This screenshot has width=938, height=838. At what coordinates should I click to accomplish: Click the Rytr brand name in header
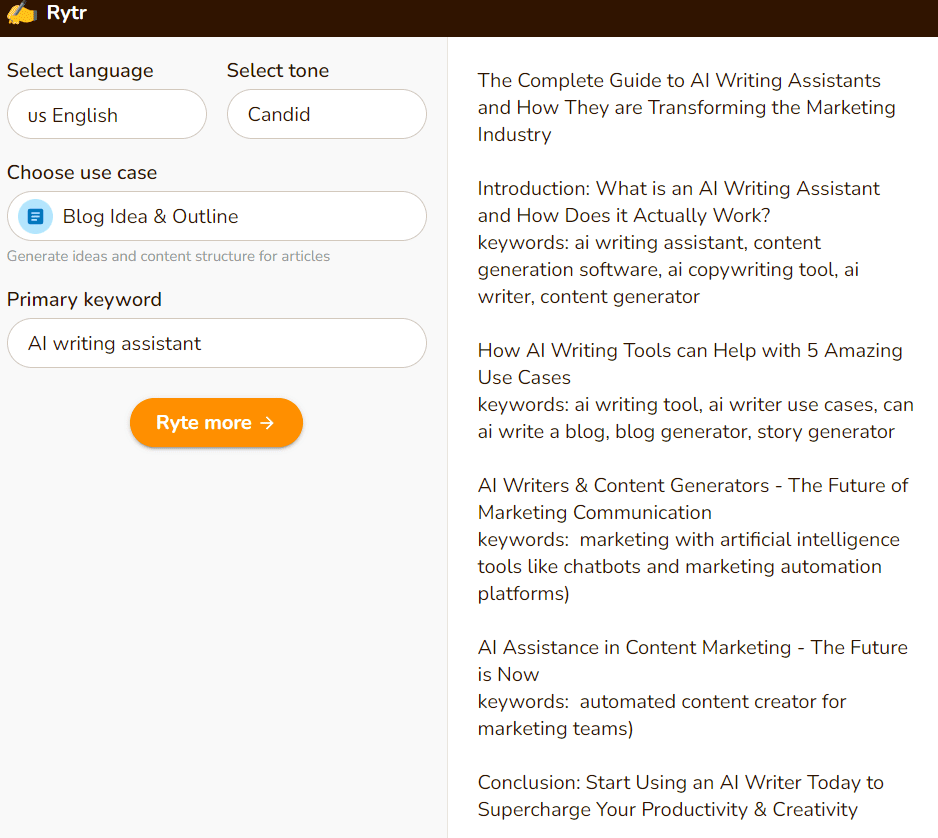67,13
